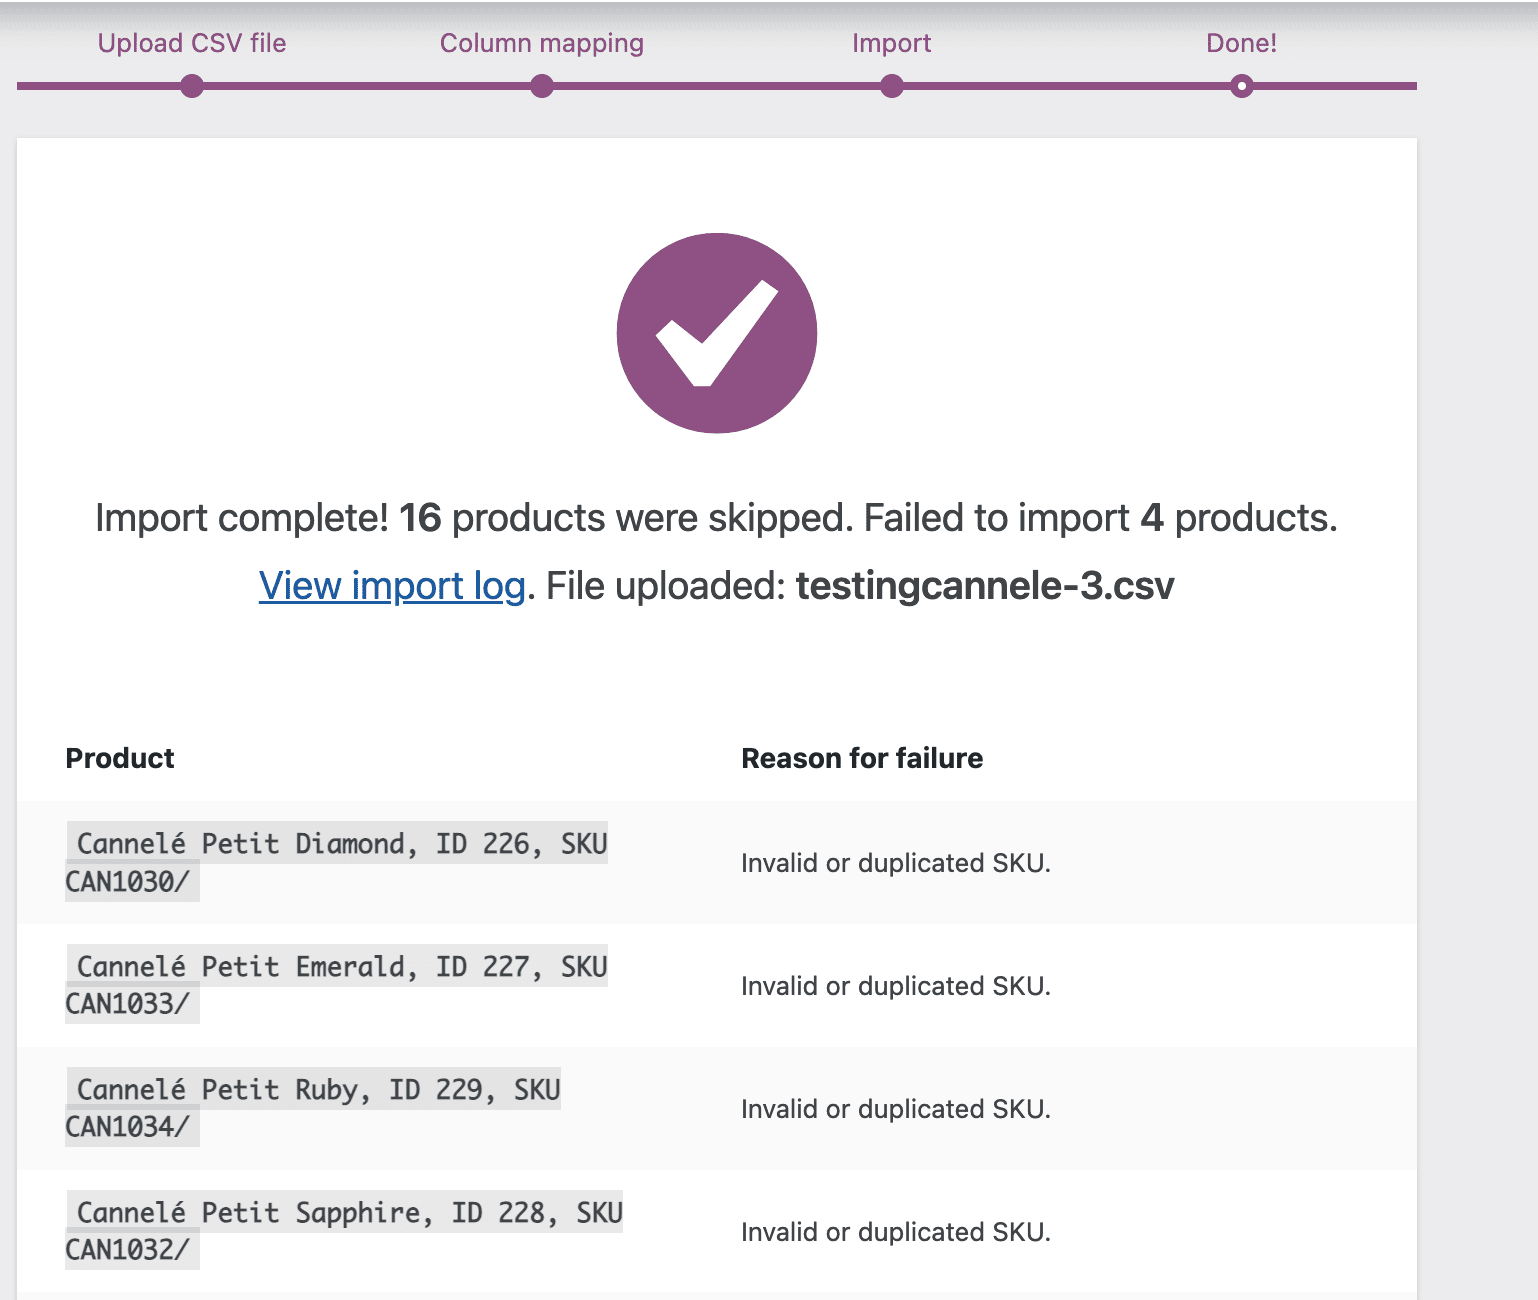Select the Import step marker
This screenshot has height=1300, width=1538.
point(891,86)
